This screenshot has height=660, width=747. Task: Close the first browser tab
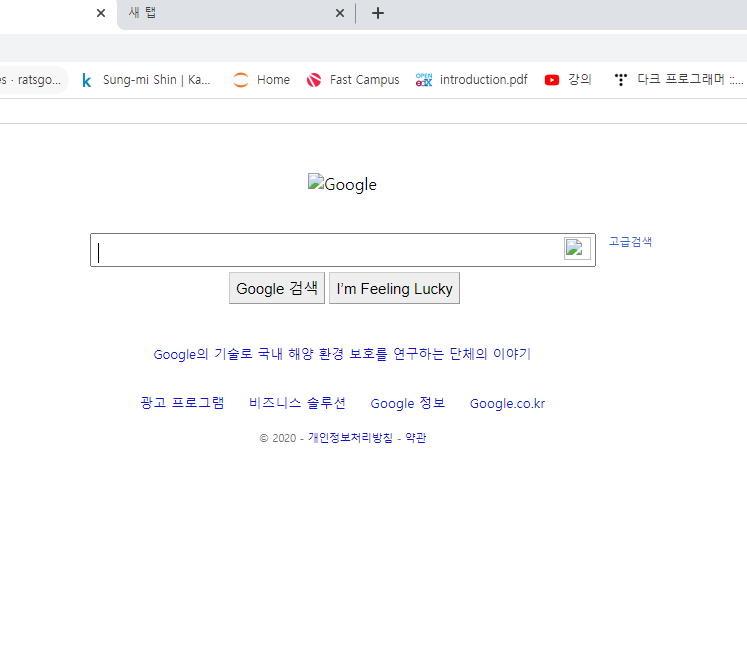coord(101,13)
